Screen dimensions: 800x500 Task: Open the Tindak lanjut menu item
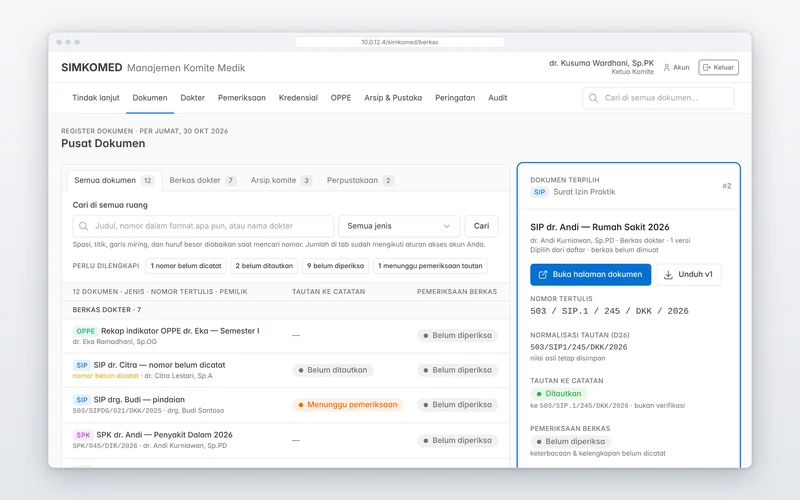(96, 98)
